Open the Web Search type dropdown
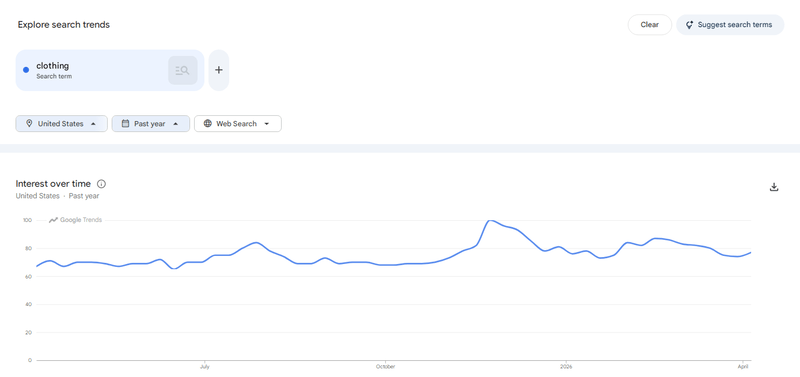This screenshot has height=377, width=800. pyautogui.click(x=238, y=123)
